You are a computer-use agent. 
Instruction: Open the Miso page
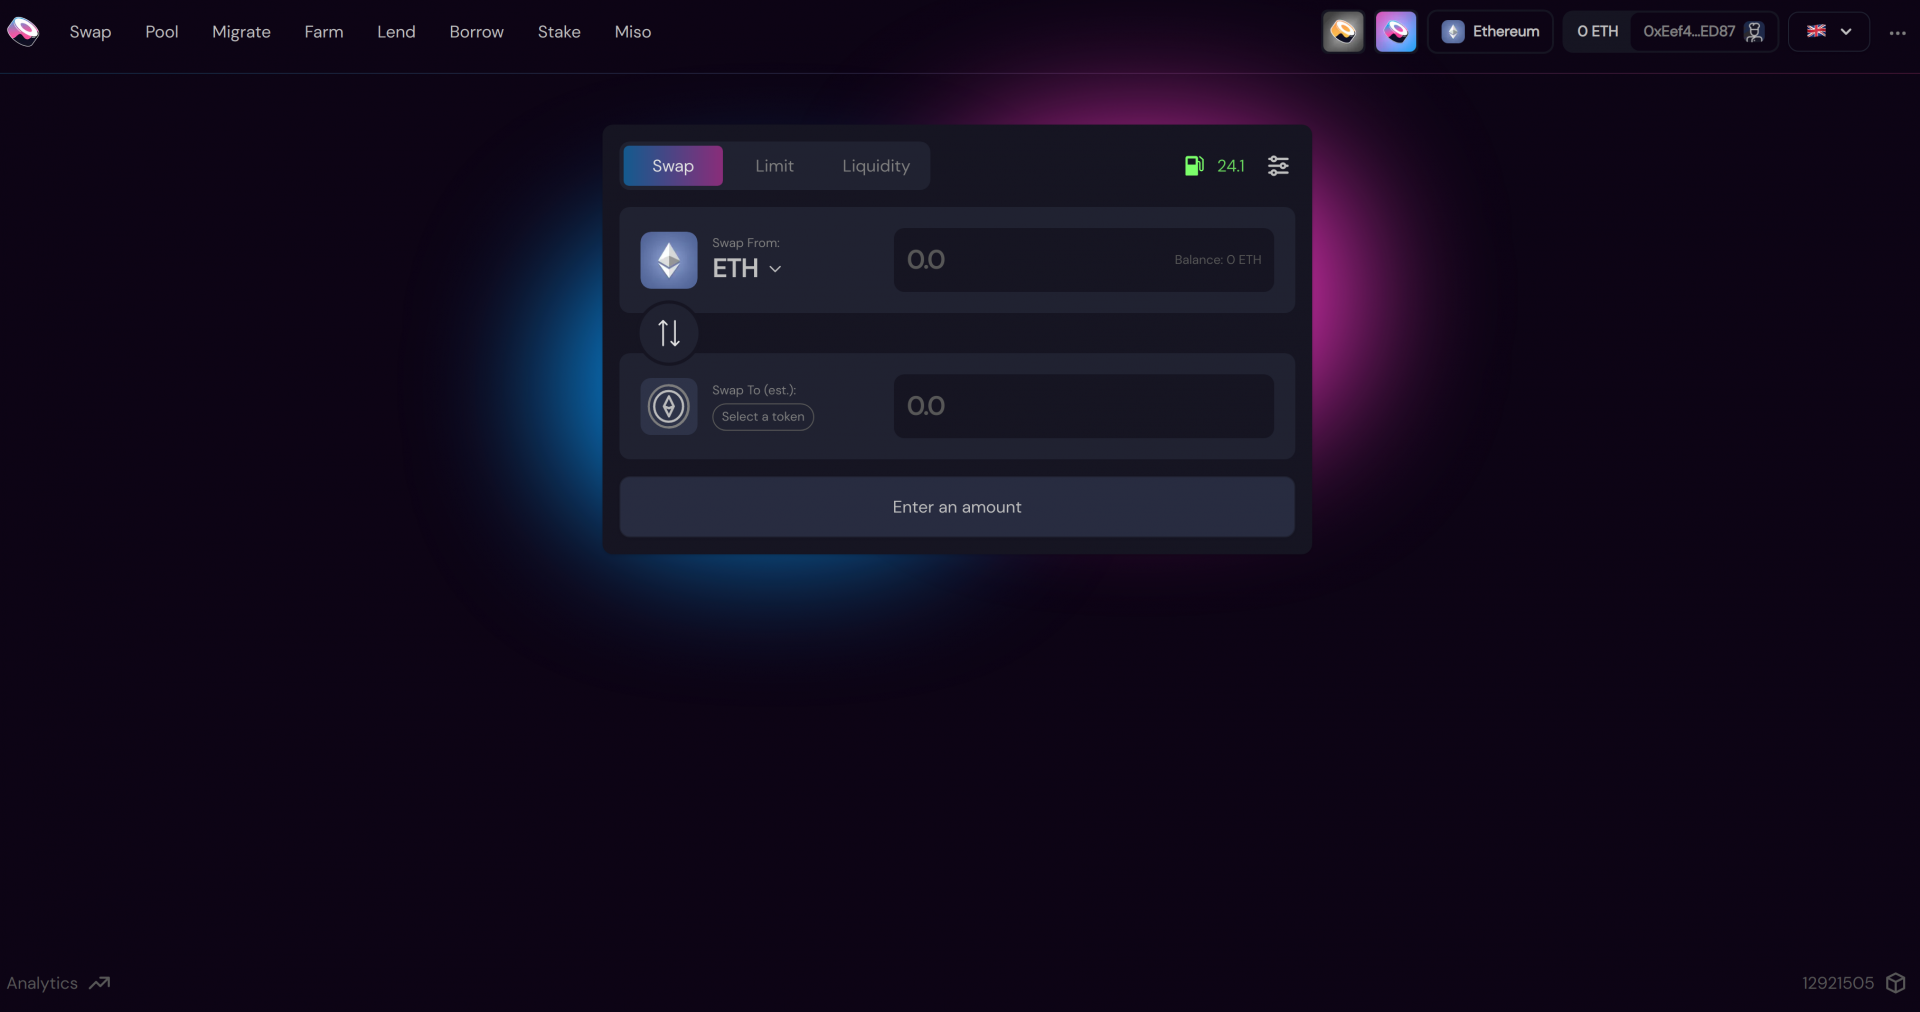(x=633, y=32)
